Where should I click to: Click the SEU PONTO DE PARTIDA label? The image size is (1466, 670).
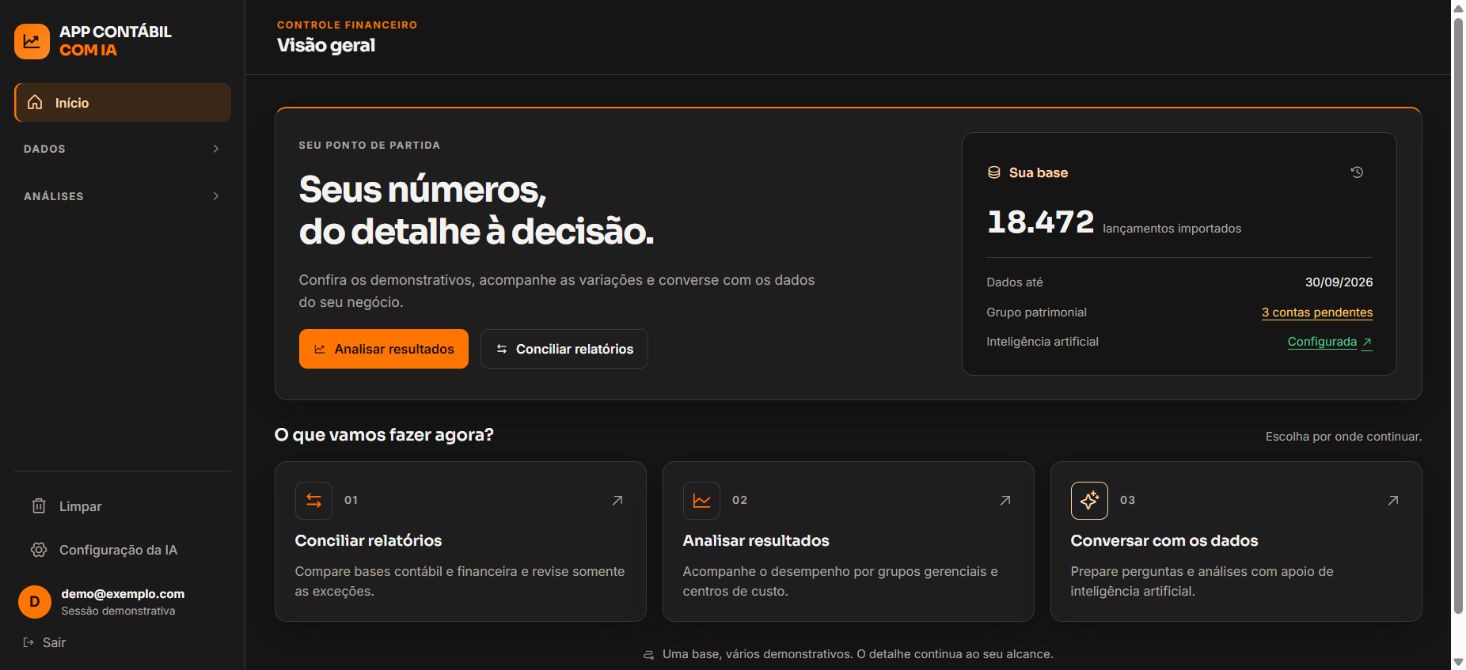click(369, 145)
